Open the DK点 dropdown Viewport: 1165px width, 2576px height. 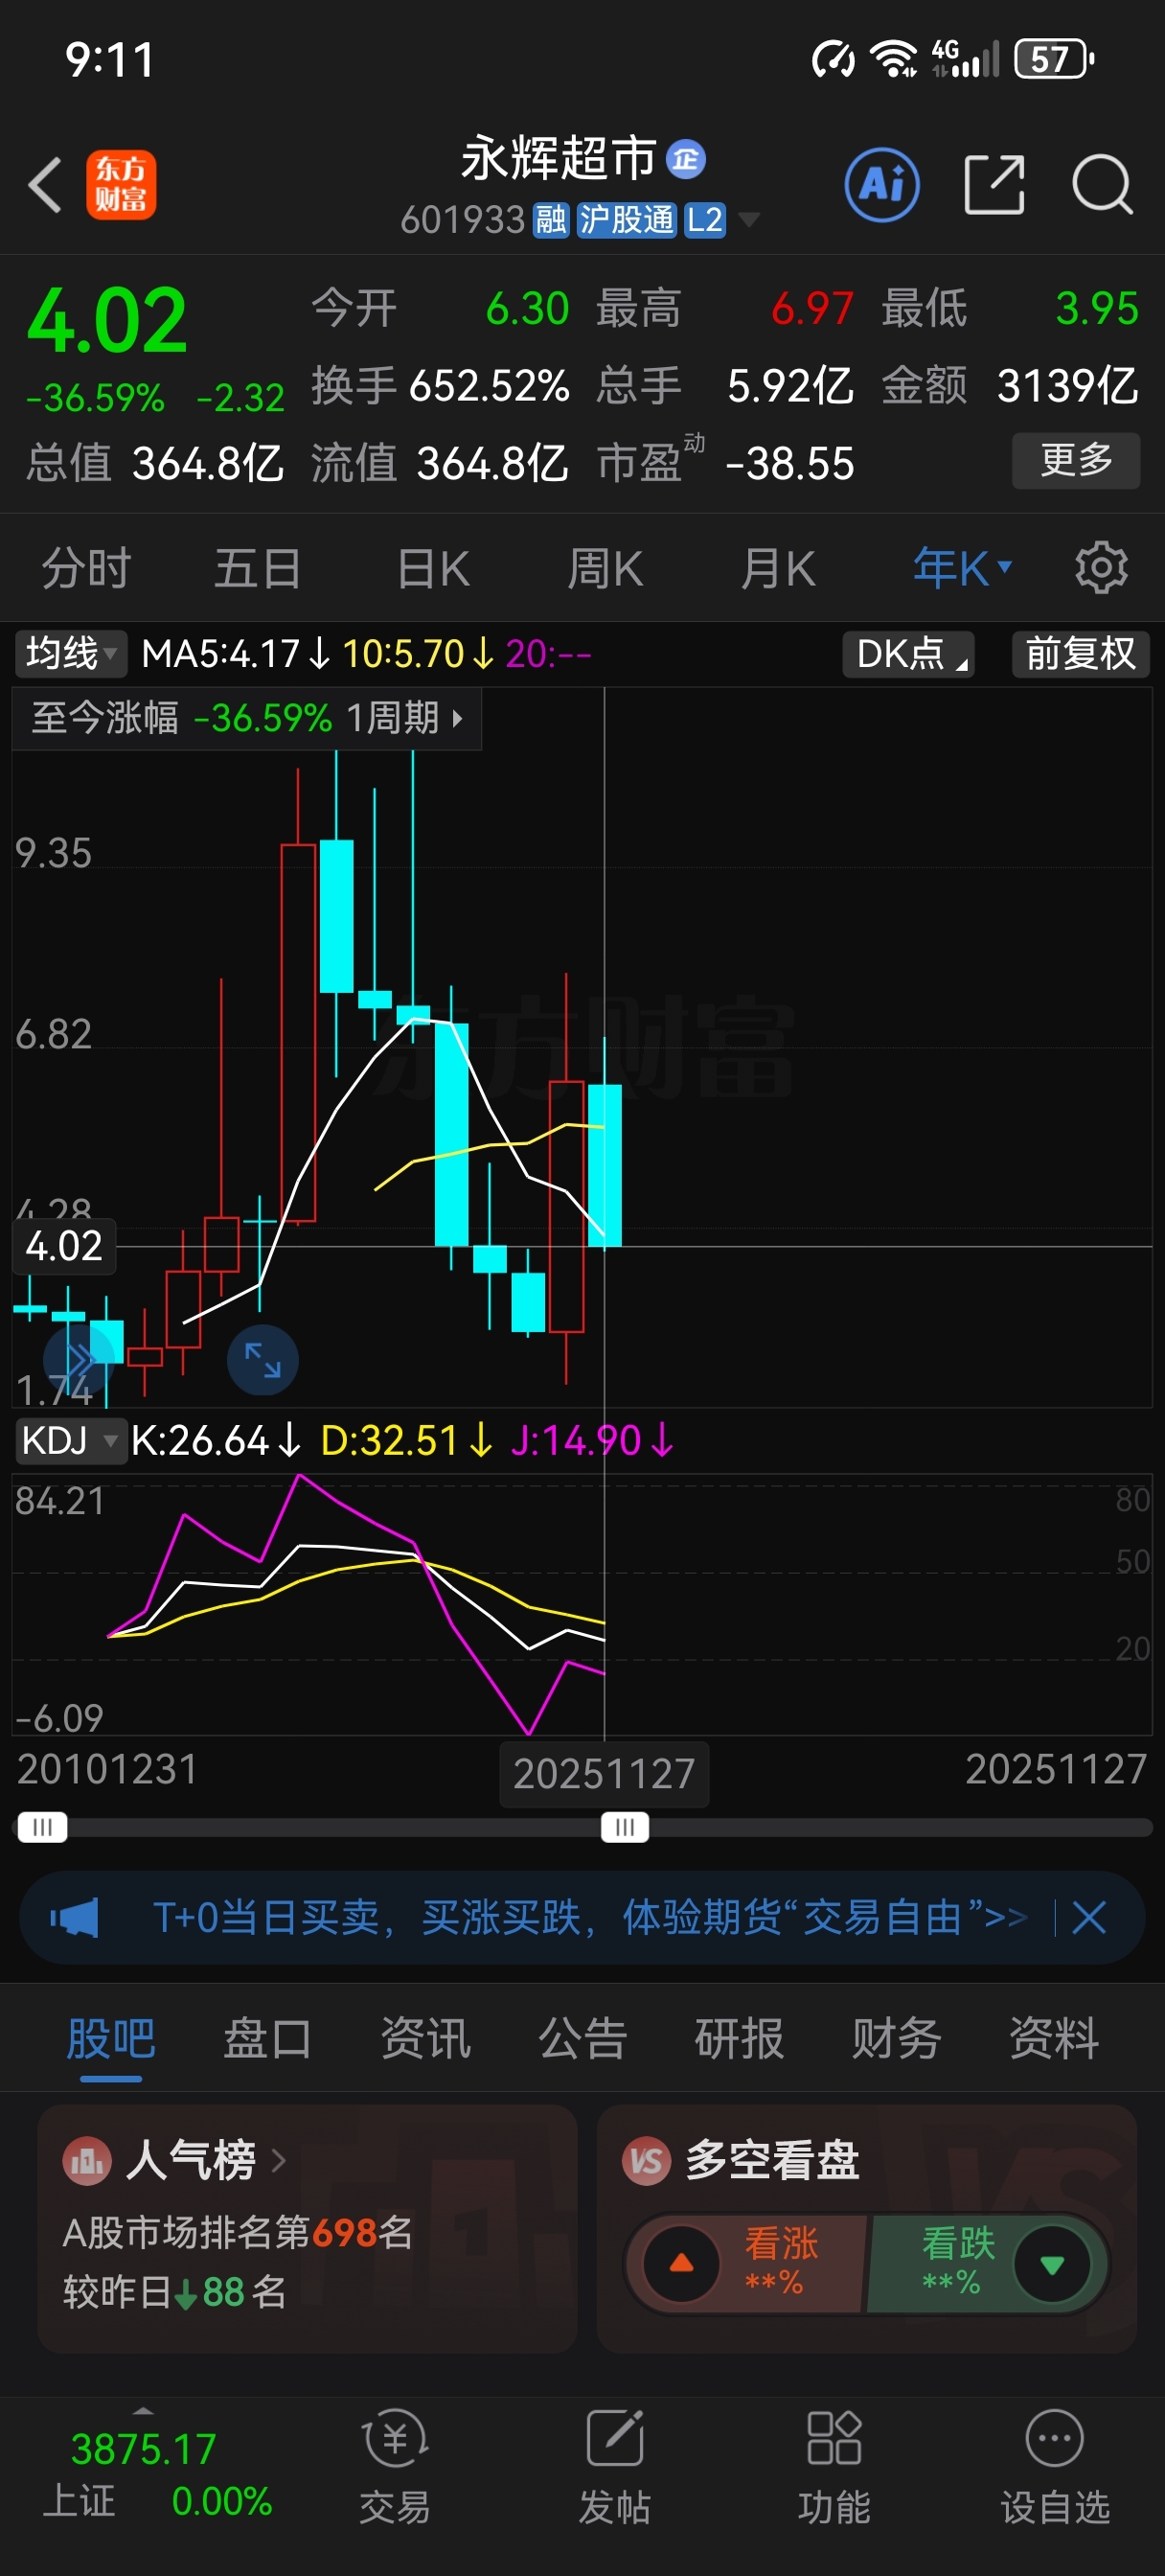pyautogui.click(x=909, y=654)
